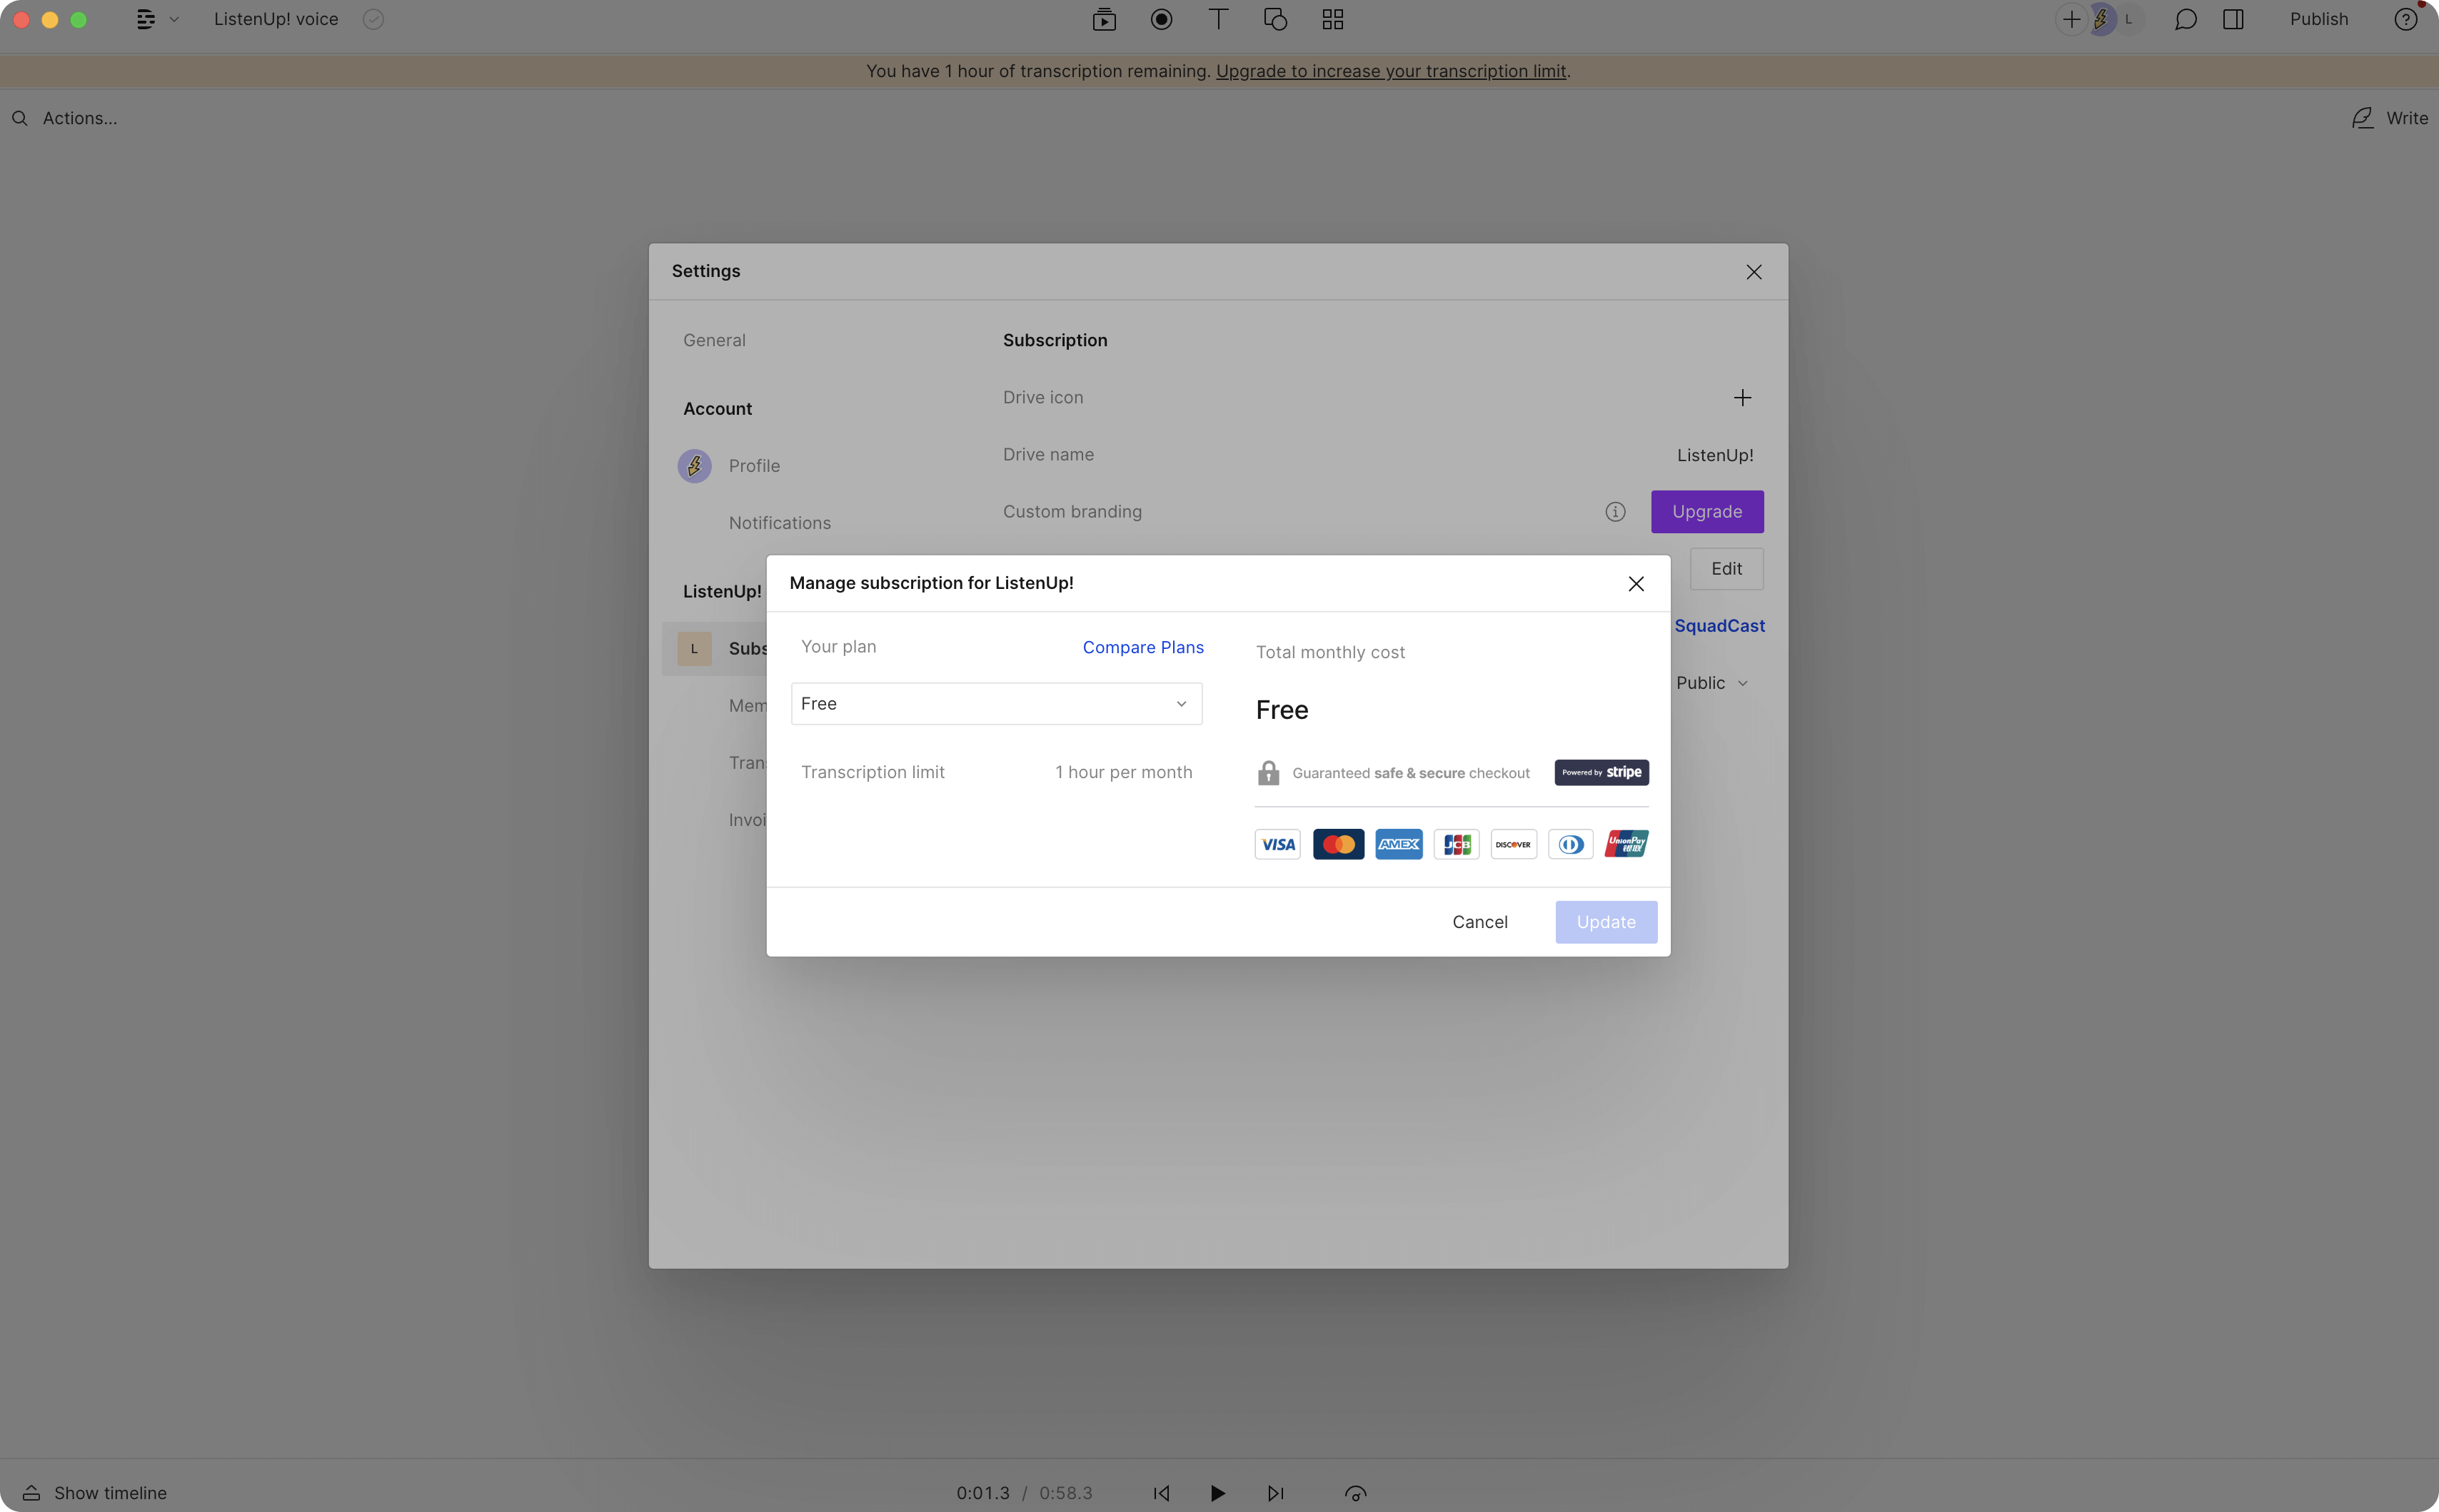The image size is (2439, 1512).
Task: Select General in settings sidebar
Action: 714,340
